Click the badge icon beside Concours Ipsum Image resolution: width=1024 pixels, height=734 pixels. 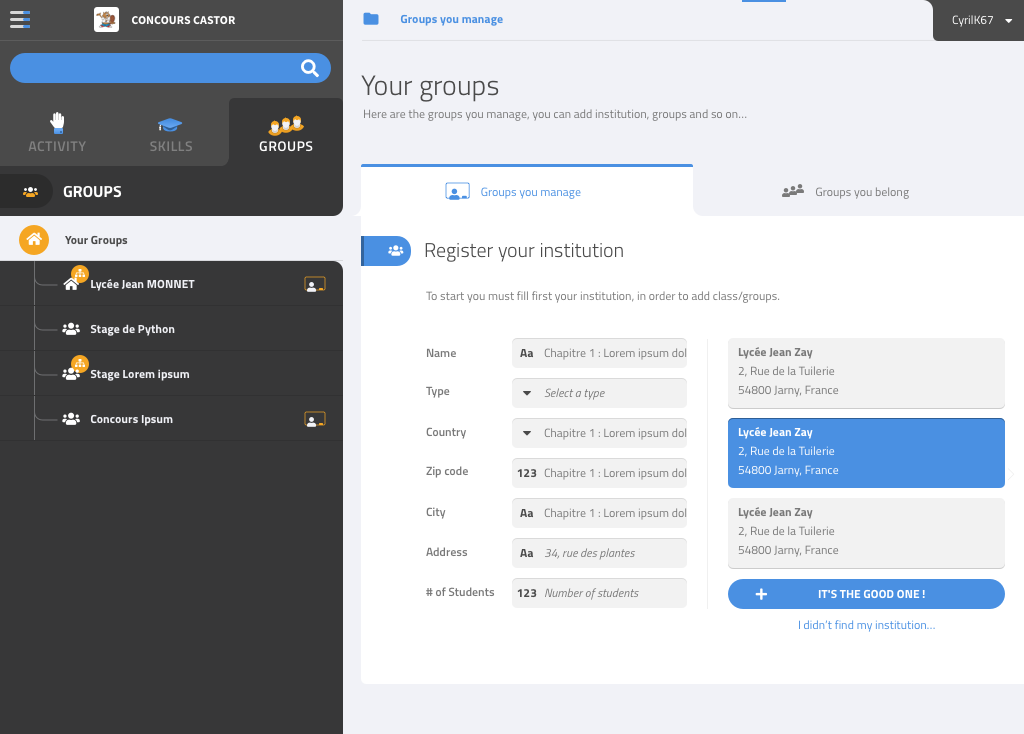click(315, 420)
